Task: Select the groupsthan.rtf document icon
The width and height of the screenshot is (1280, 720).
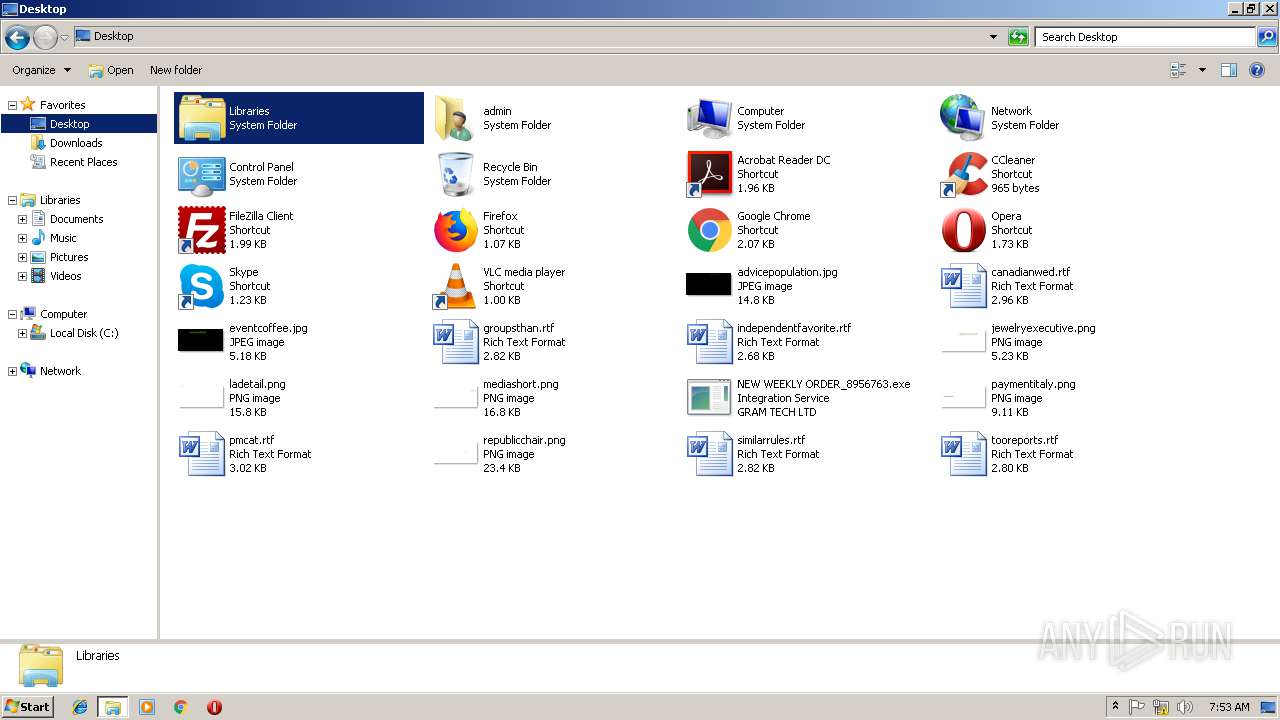Action: 455,342
